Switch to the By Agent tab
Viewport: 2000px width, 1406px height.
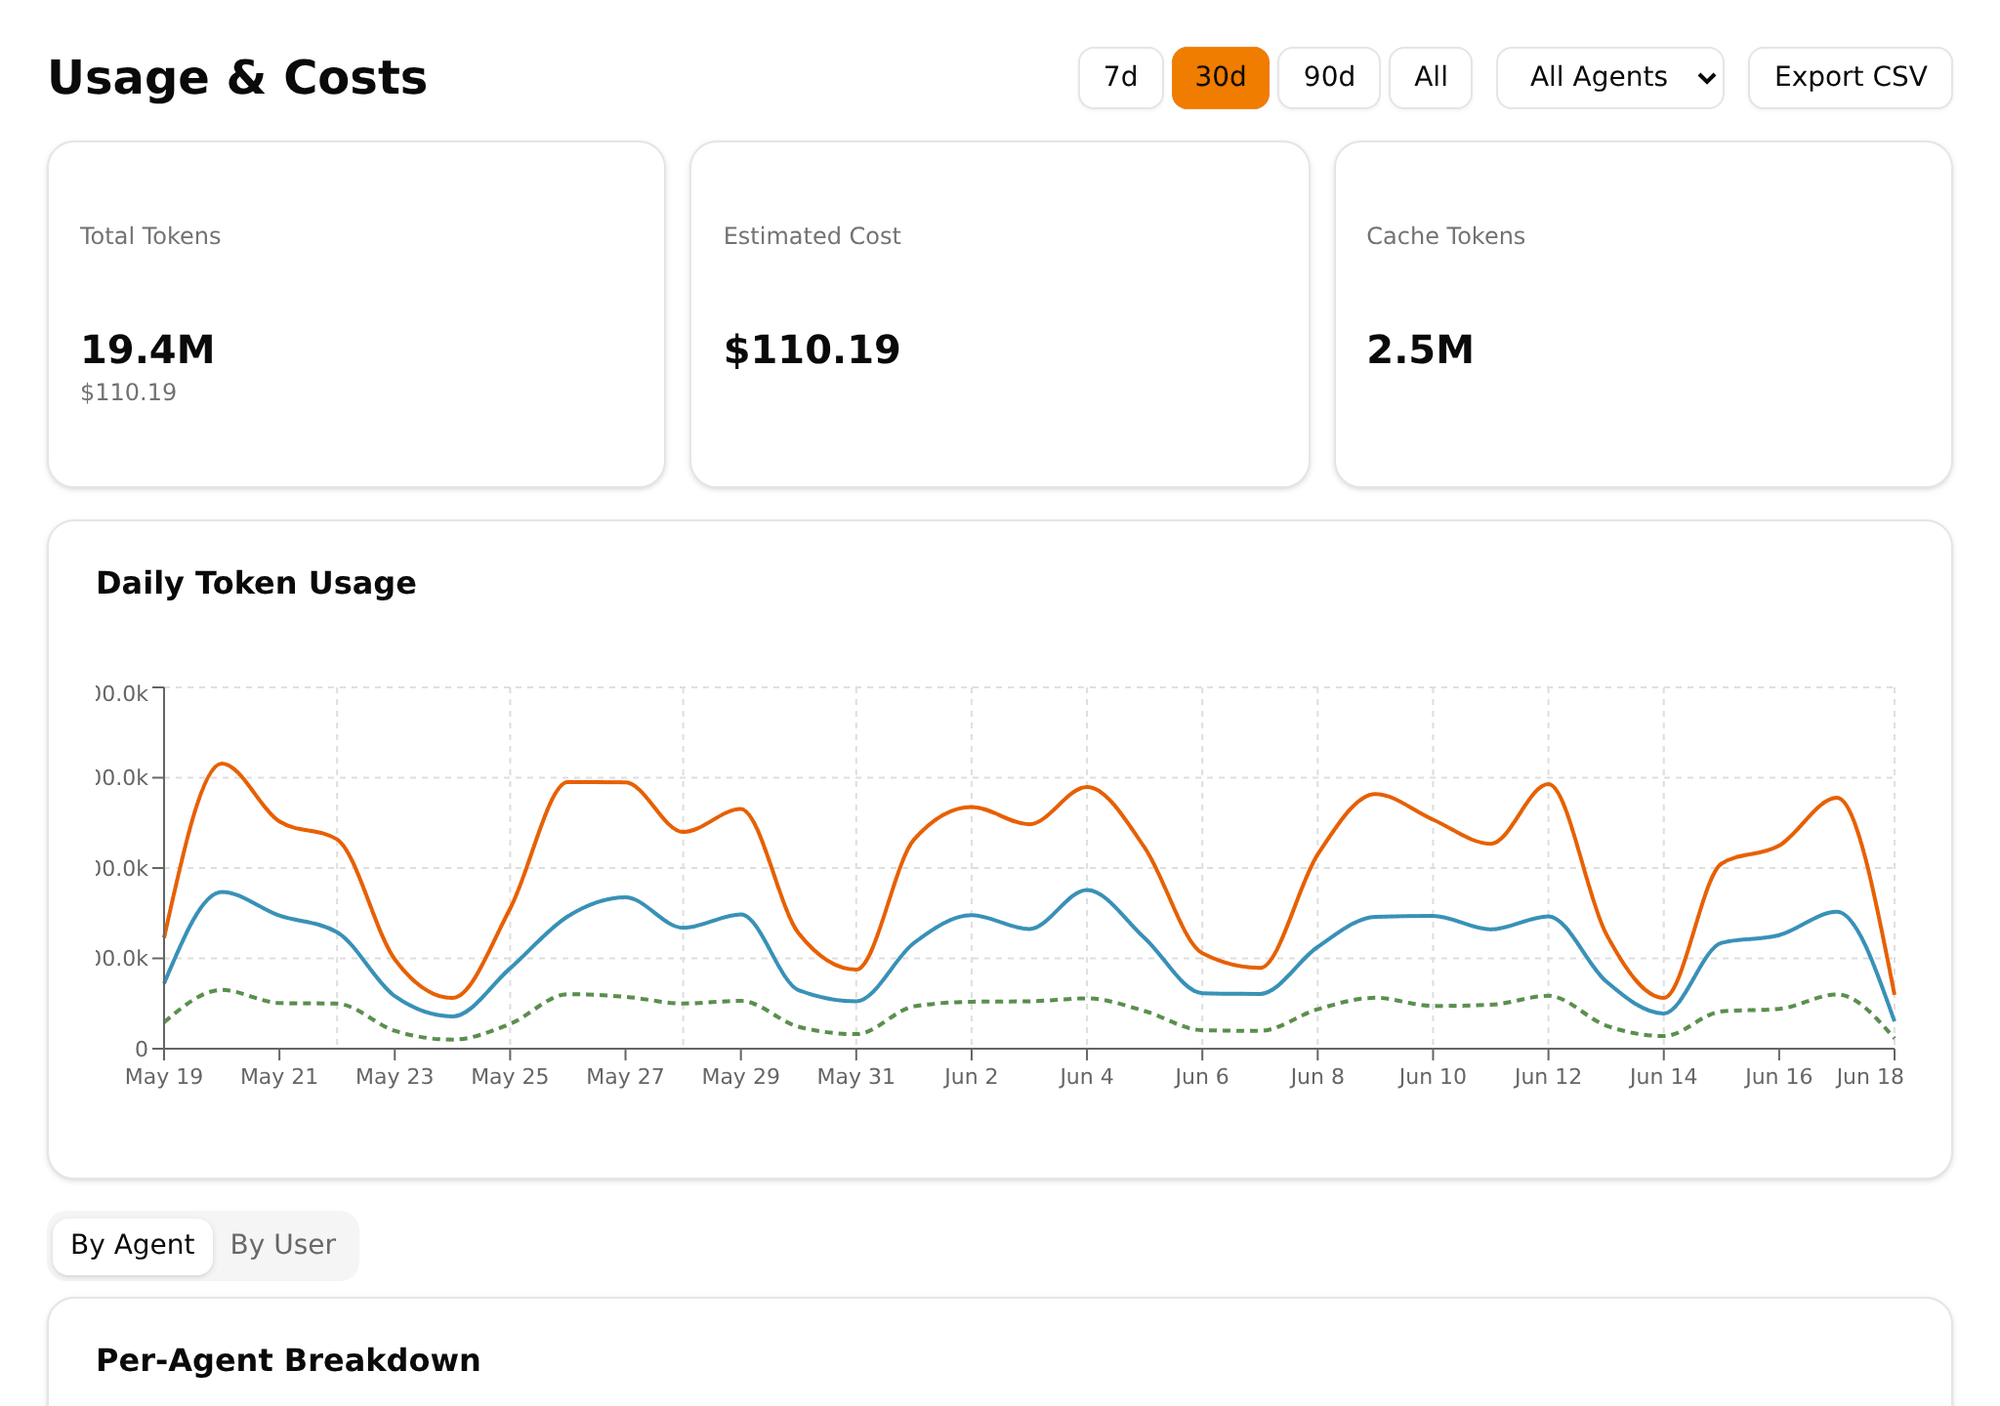point(132,1245)
